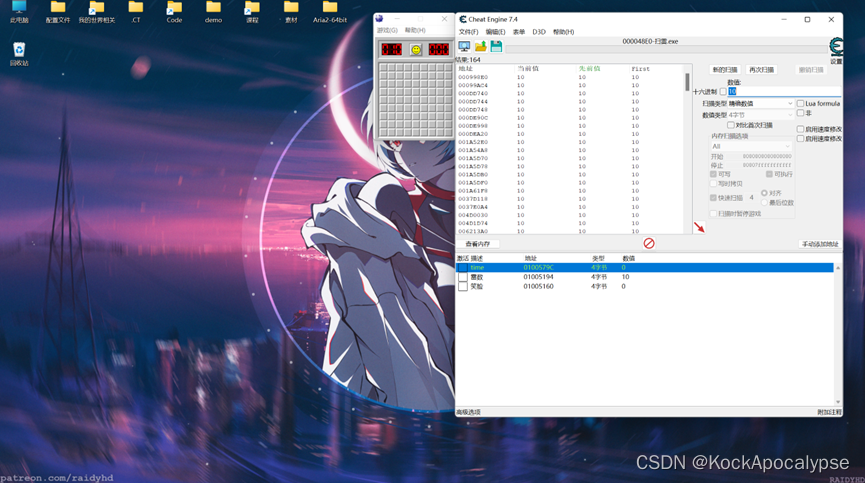Viewport: 865px width, 483px height.
Task: Open the 表单 menu
Action: pyautogui.click(x=519, y=32)
